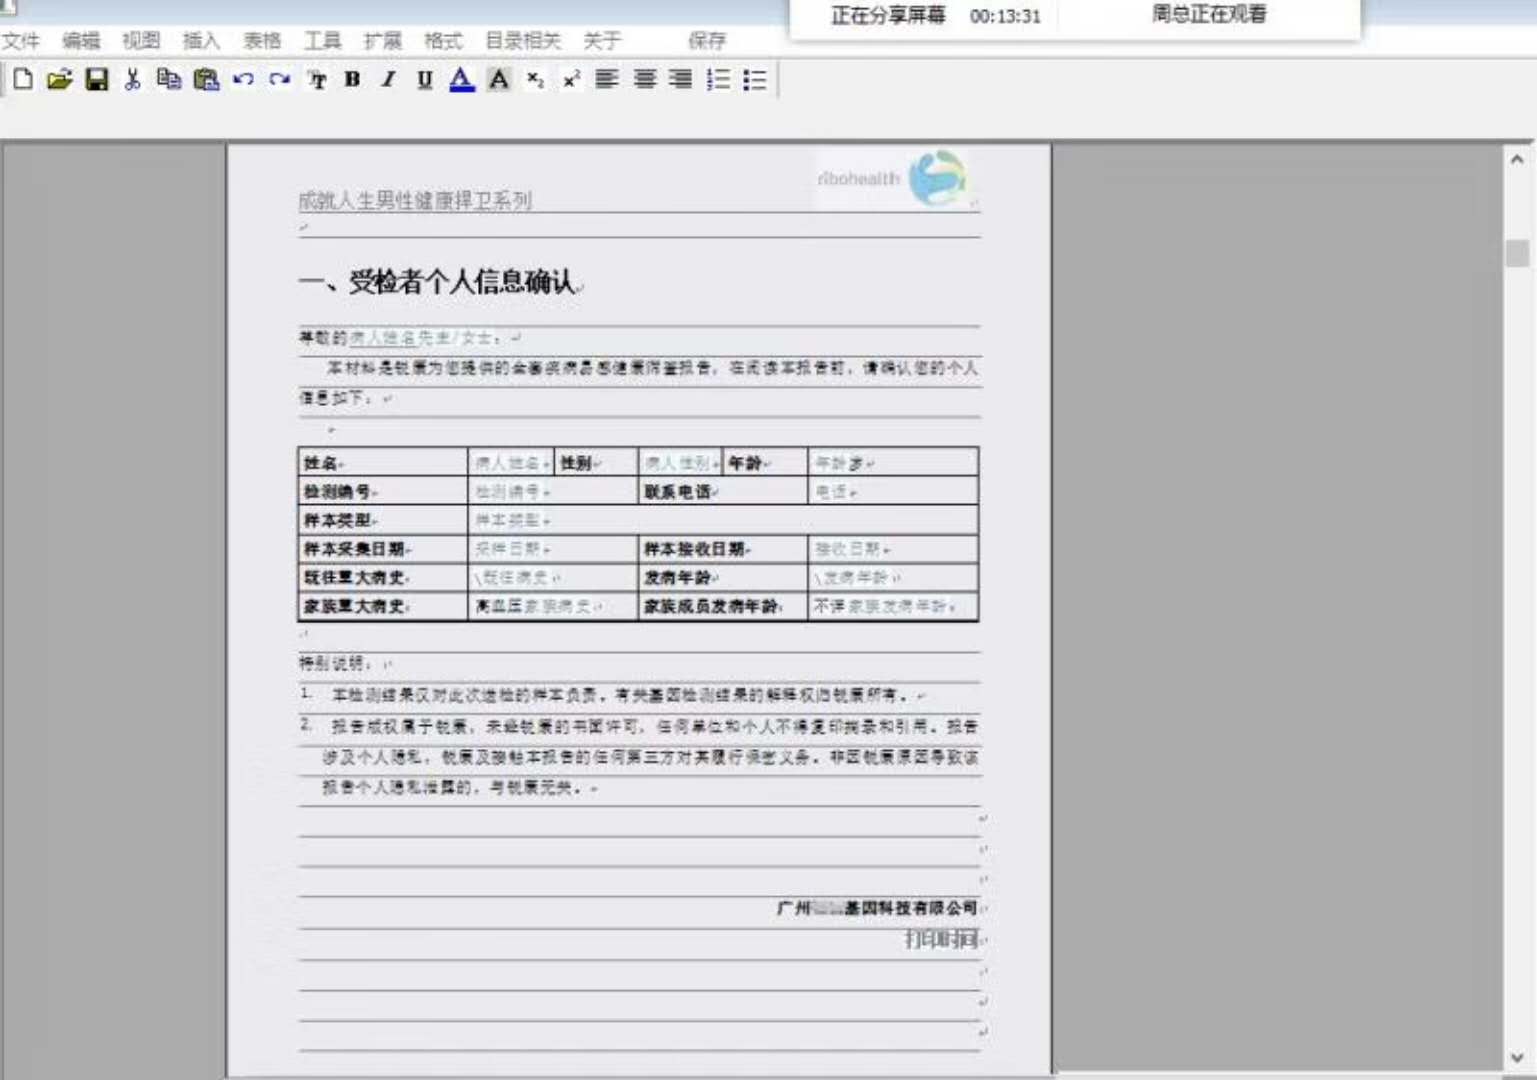Screen dimensions: 1537x1080
Task: Open the 文件 menu
Action: pyautogui.click(x=20, y=41)
